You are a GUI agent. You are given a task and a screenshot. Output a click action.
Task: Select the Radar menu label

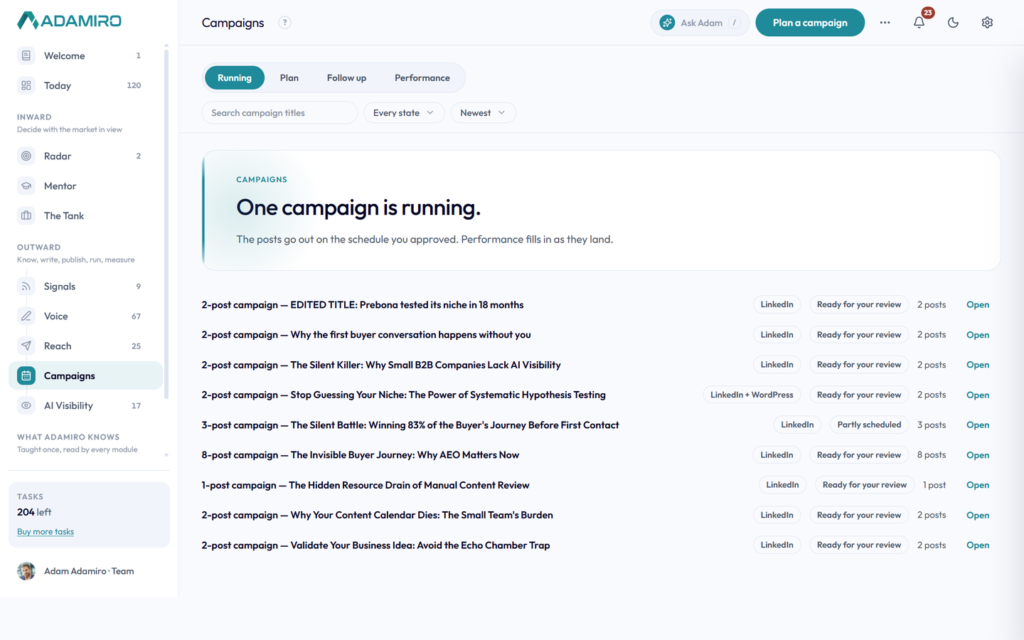[57, 156]
